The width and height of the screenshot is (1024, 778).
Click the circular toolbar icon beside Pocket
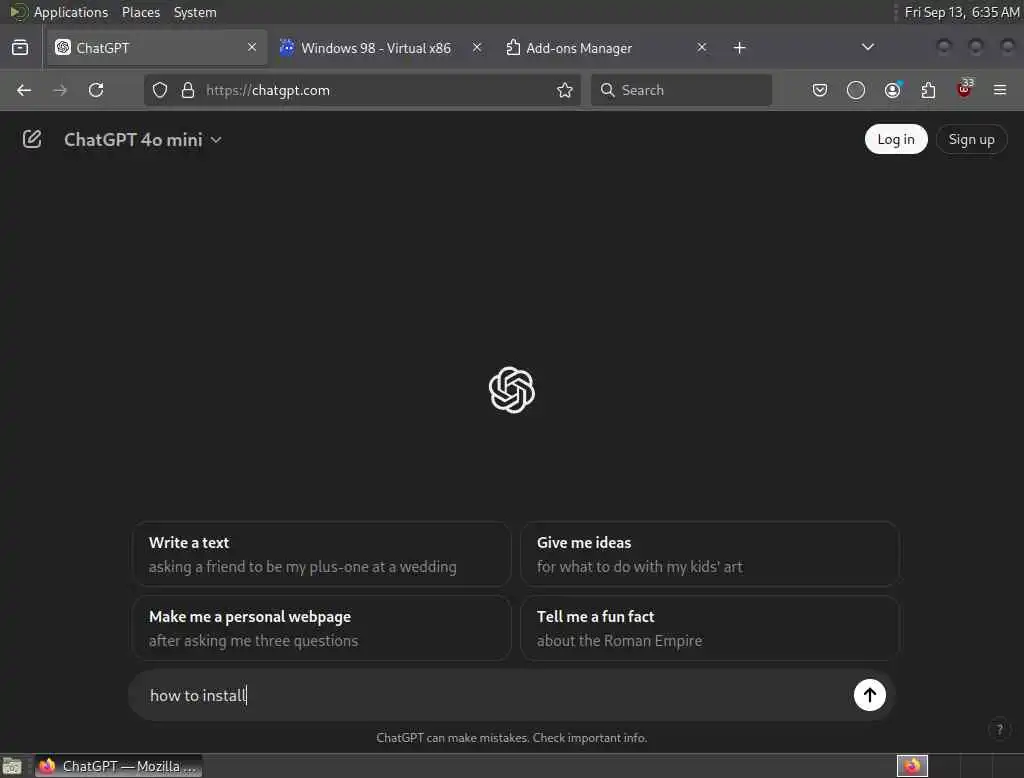click(x=856, y=90)
